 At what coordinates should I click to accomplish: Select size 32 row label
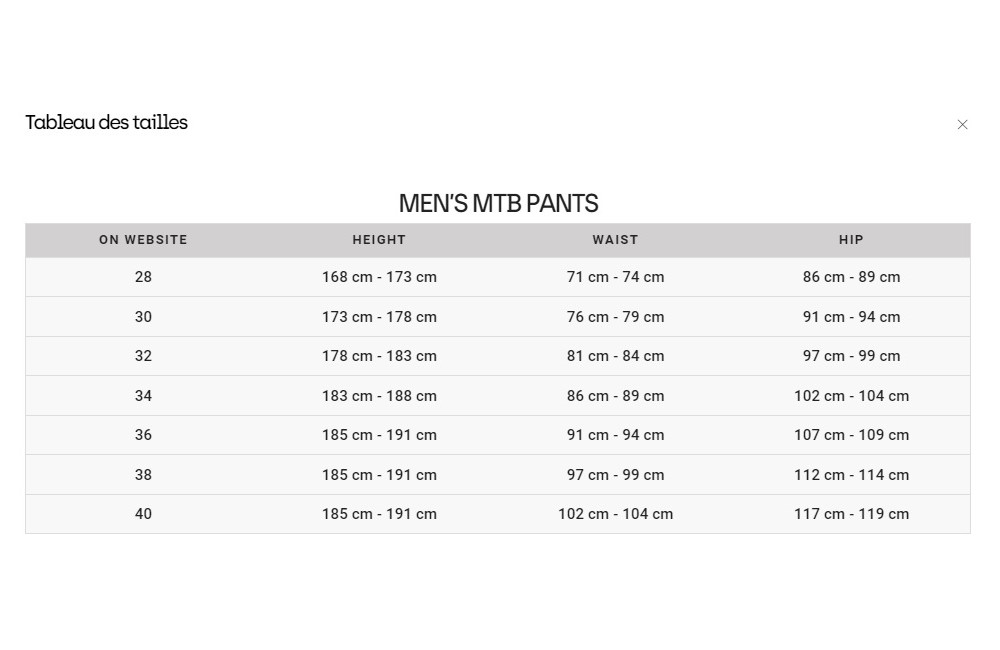143,356
